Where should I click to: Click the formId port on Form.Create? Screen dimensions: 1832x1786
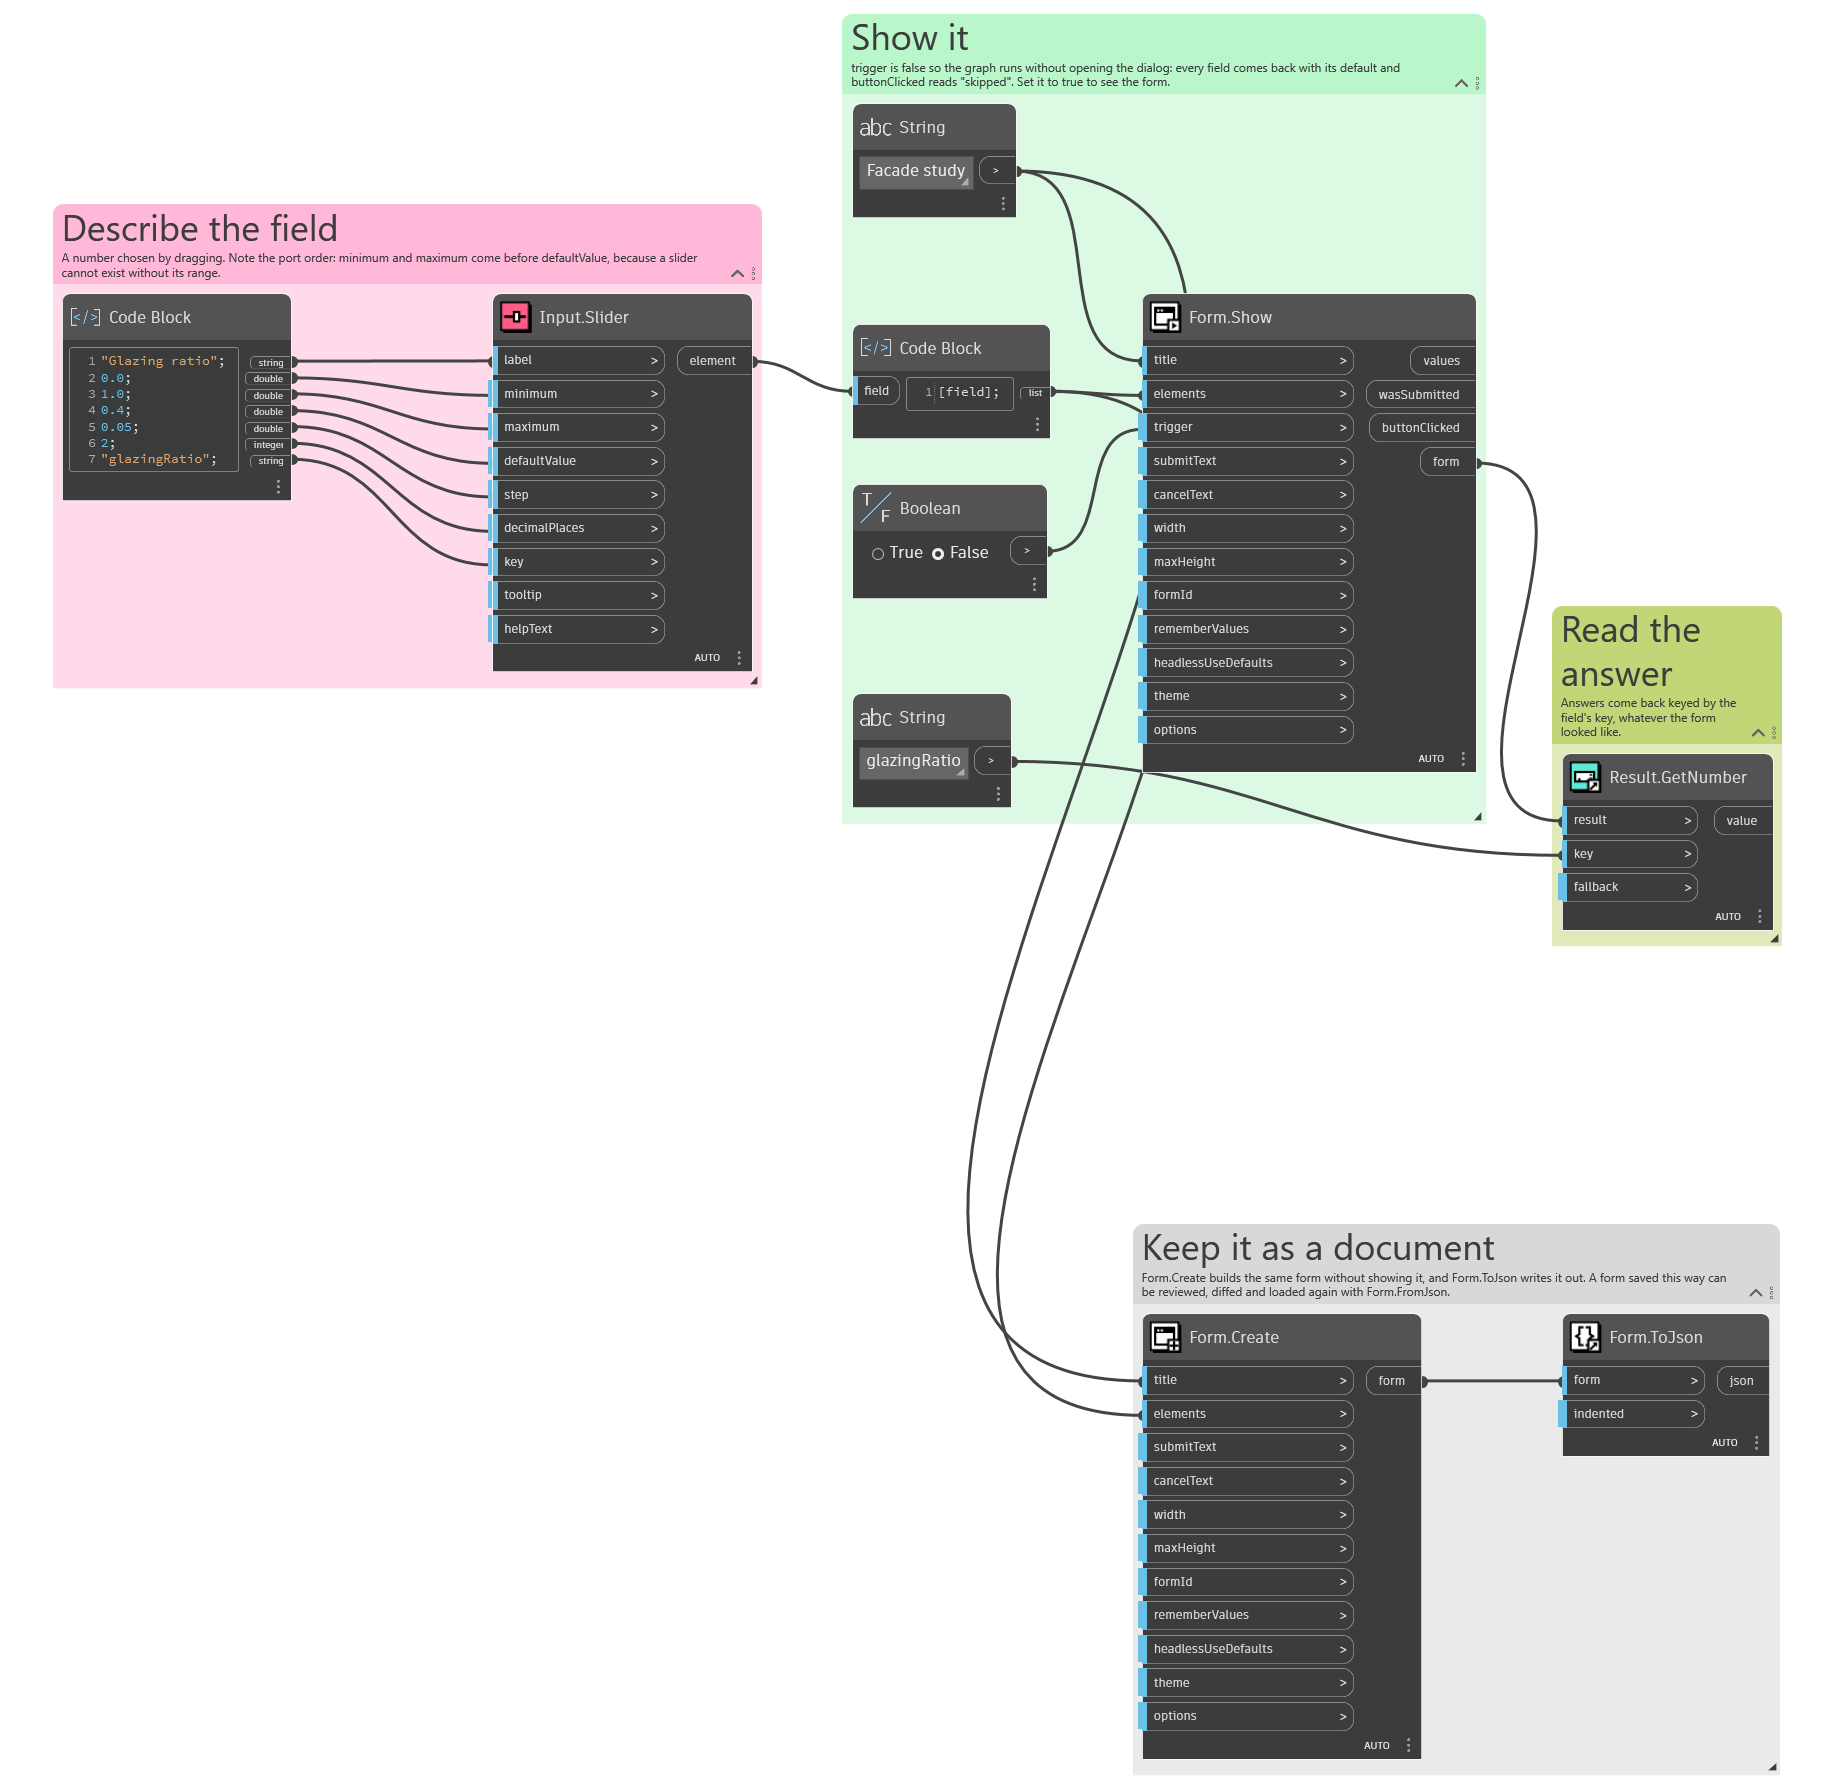pyautogui.click(x=1247, y=1582)
